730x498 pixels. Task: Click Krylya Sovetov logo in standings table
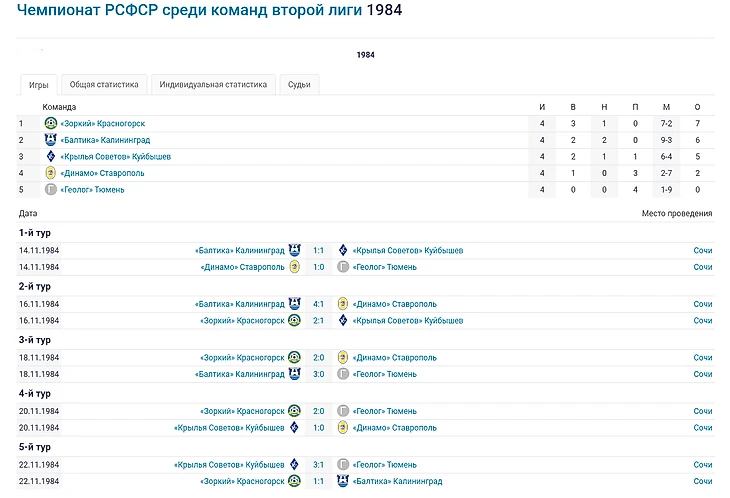click(x=51, y=156)
